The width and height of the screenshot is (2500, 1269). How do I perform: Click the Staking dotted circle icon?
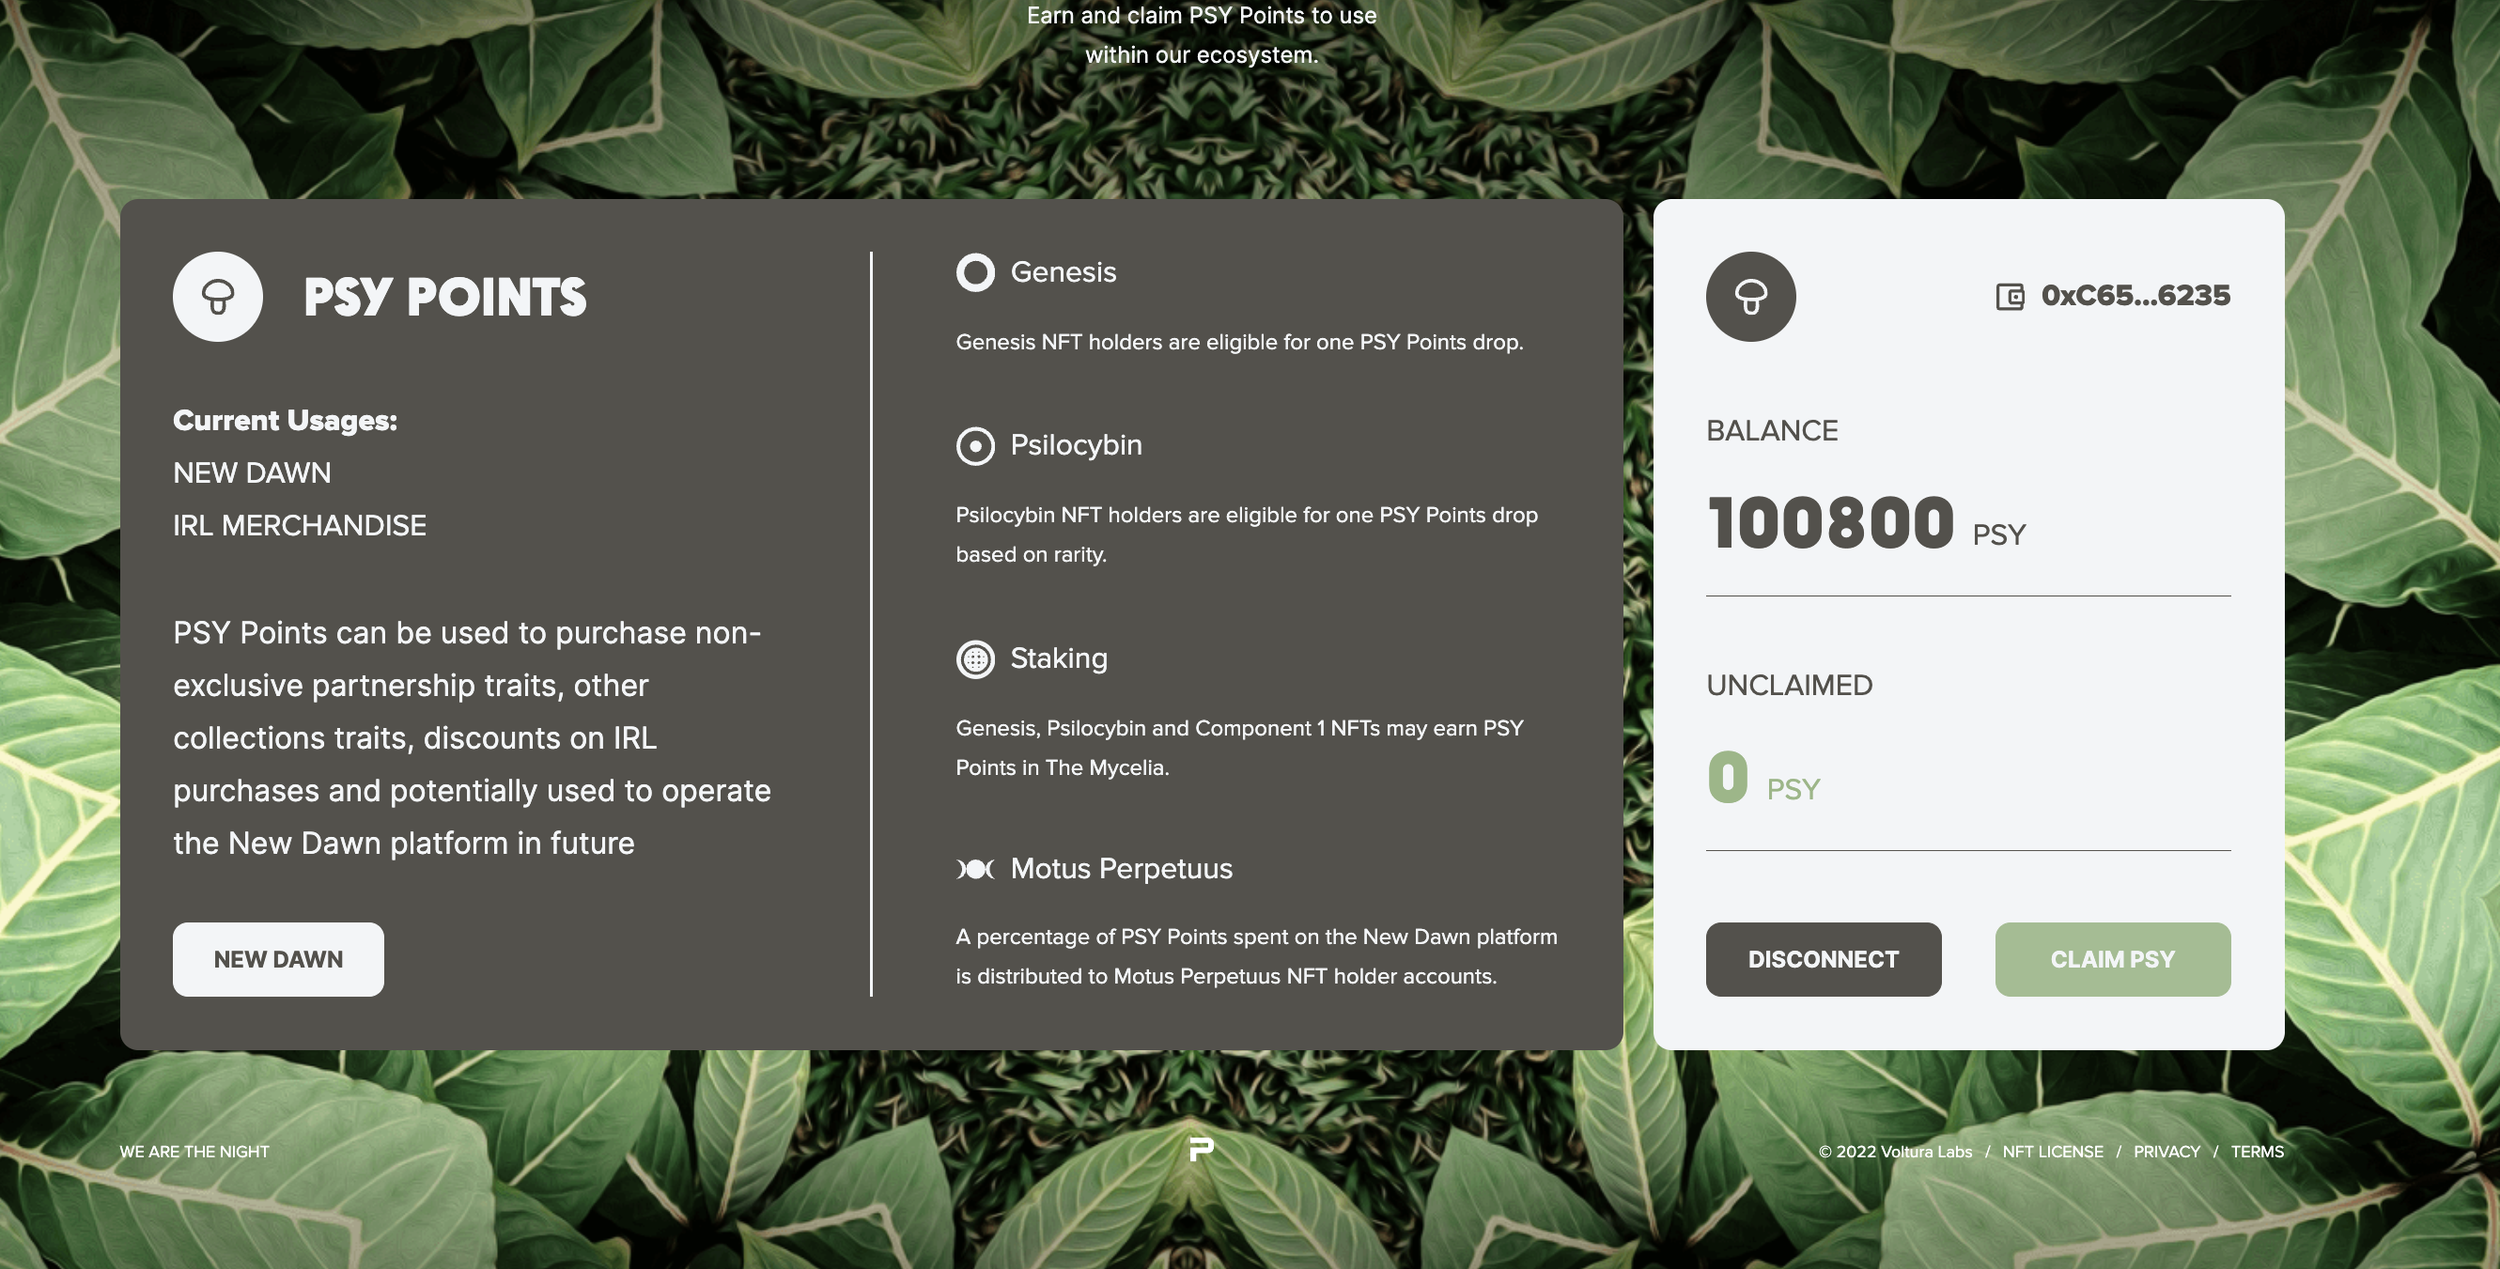point(975,659)
